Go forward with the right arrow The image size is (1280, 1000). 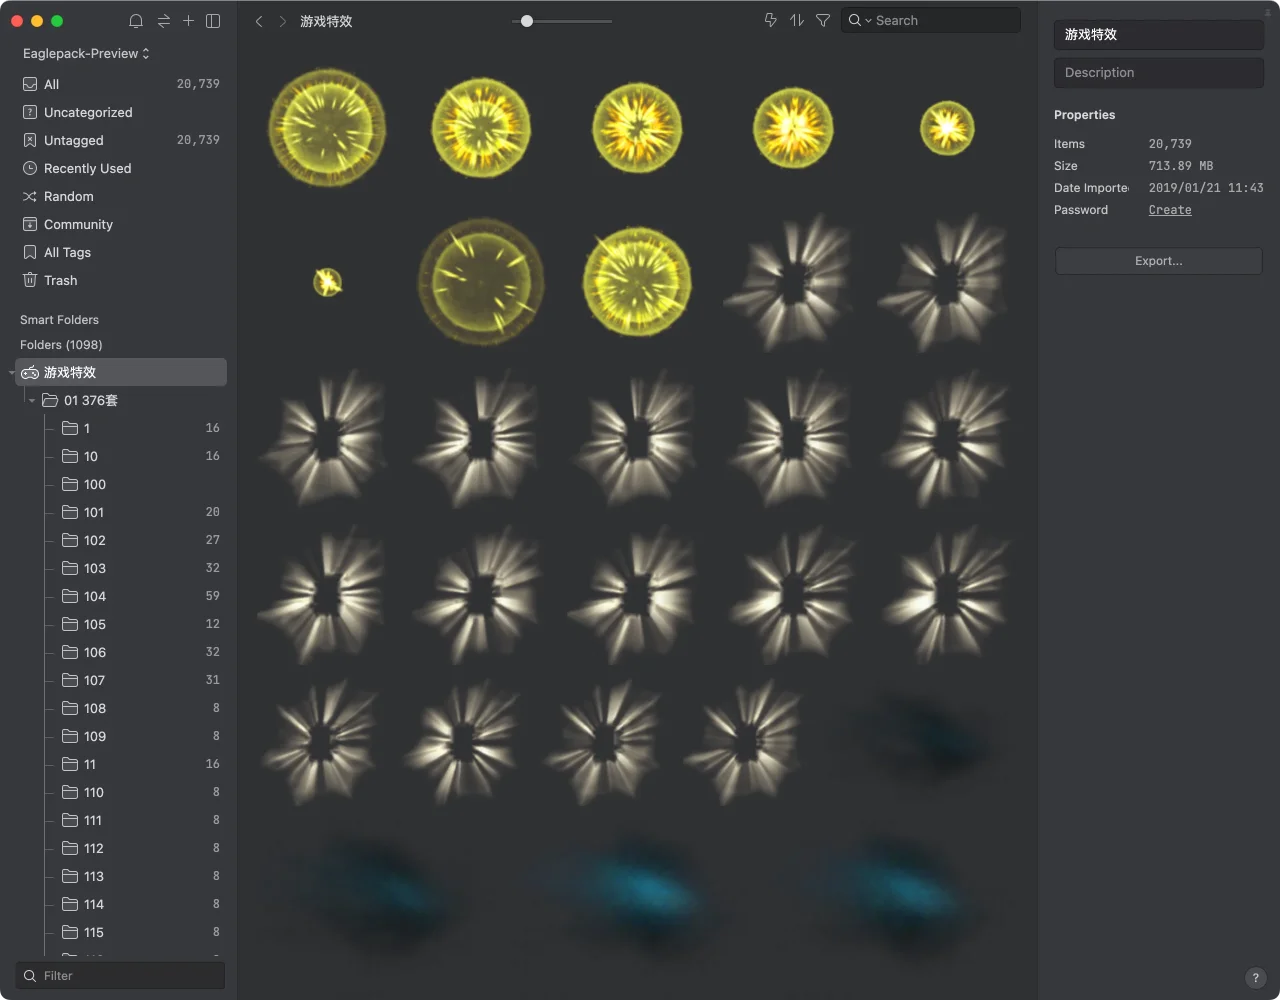[x=283, y=21]
